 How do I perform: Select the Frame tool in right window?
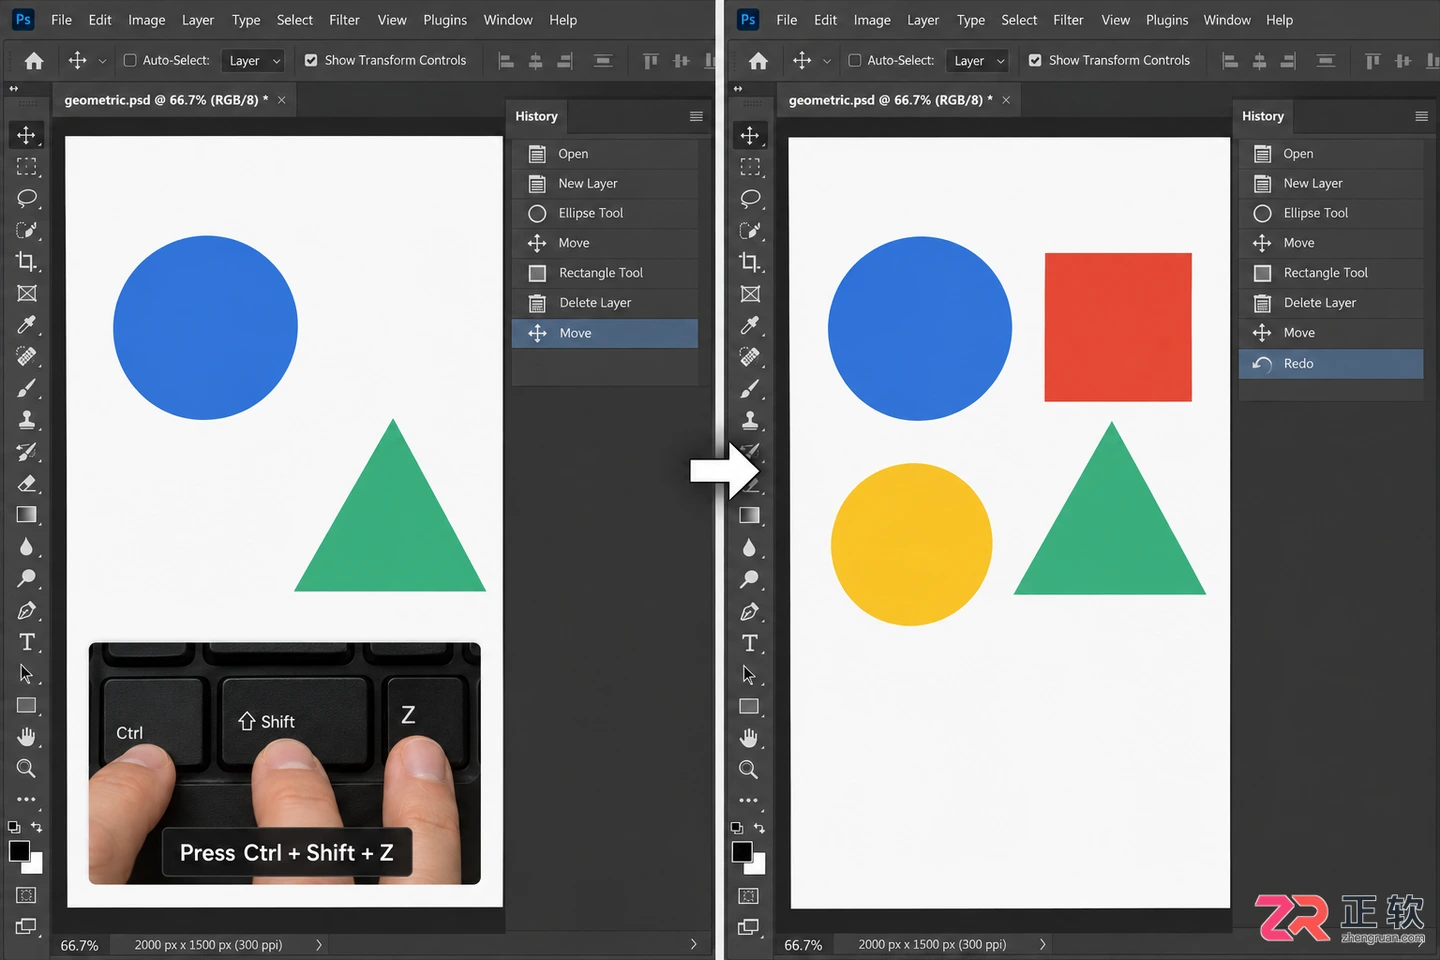(750, 293)
